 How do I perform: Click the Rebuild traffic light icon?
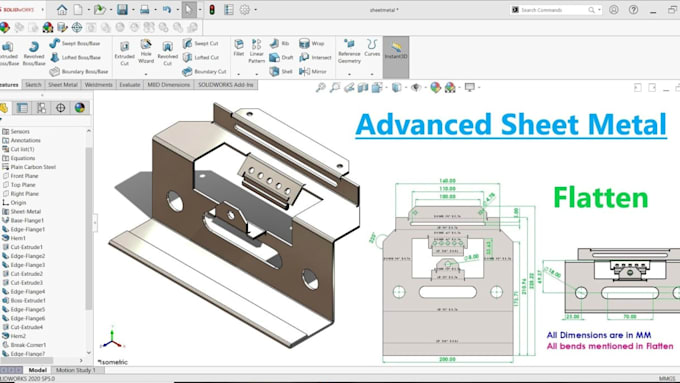click(212, 10)
